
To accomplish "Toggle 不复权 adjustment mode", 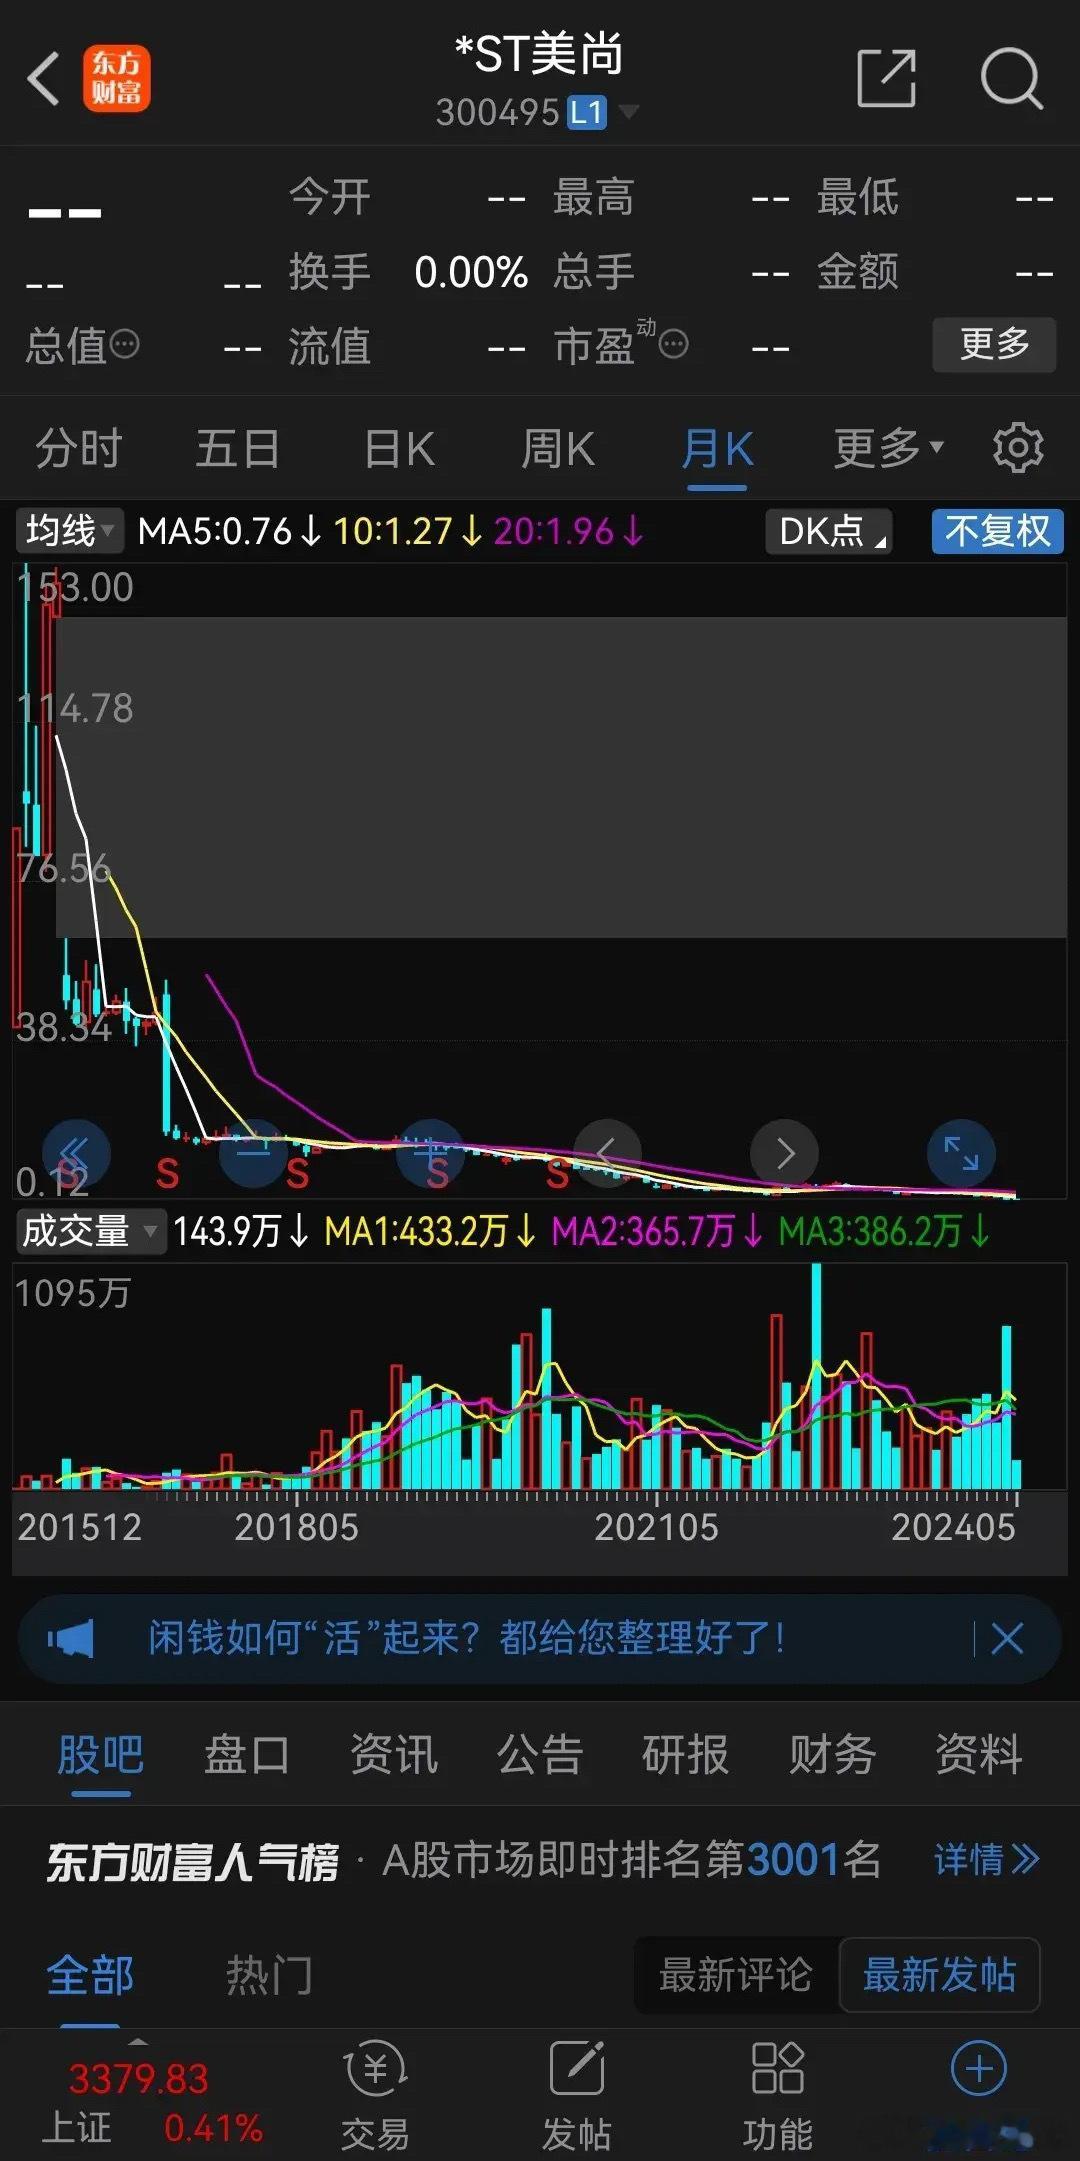I will [x=997, y=530].
